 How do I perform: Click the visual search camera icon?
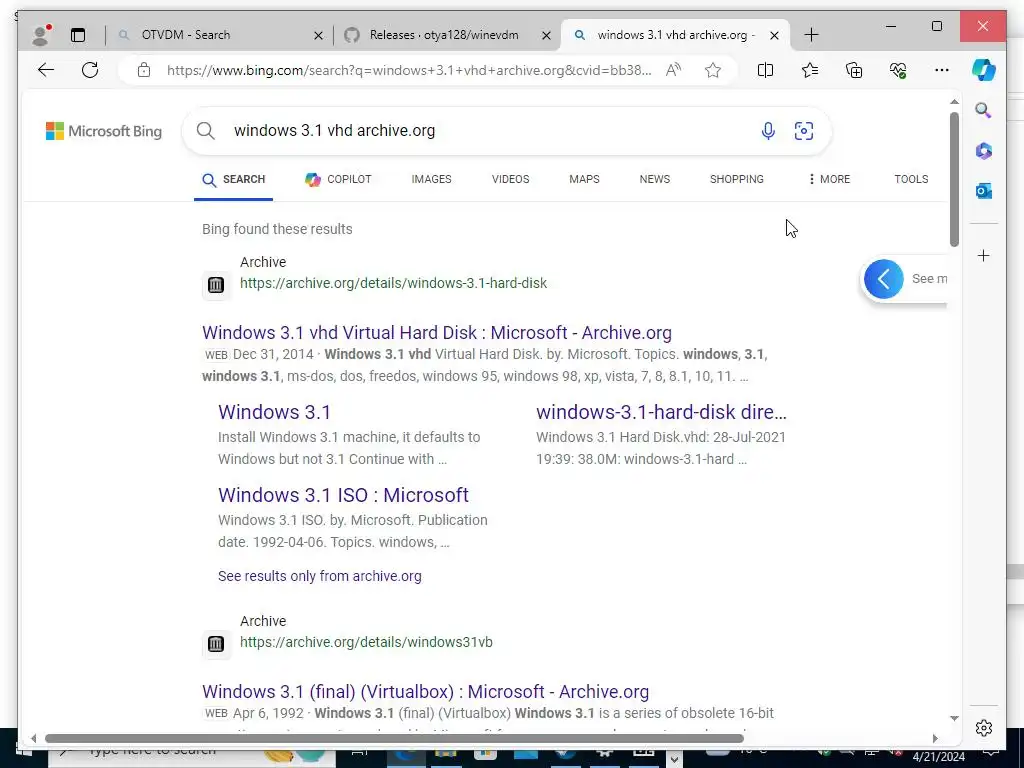click(804, 131)
